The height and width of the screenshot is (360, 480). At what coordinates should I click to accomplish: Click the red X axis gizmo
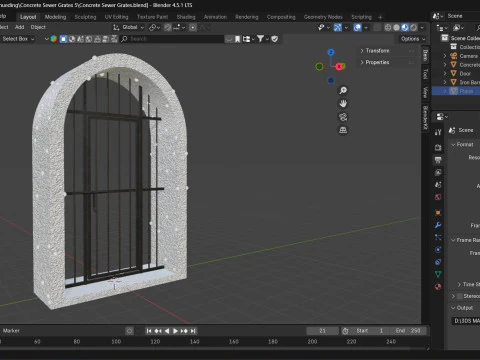point(339,66)
